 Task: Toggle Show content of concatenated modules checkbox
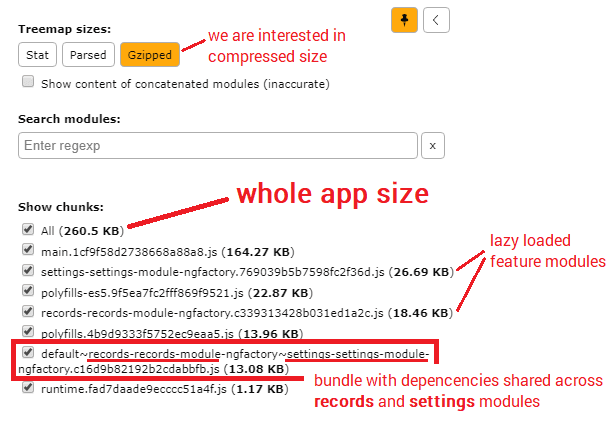coord(28,82)
